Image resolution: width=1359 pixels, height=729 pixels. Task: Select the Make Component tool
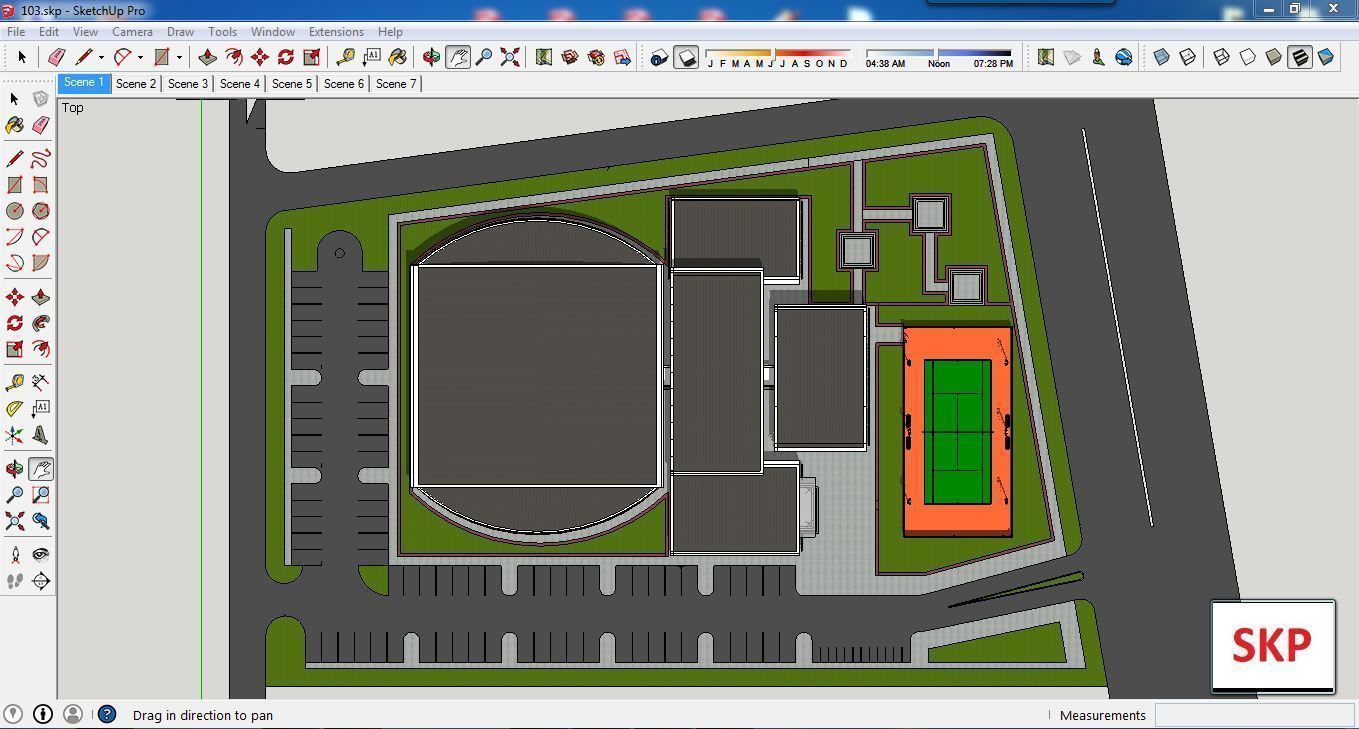(41, 99)
